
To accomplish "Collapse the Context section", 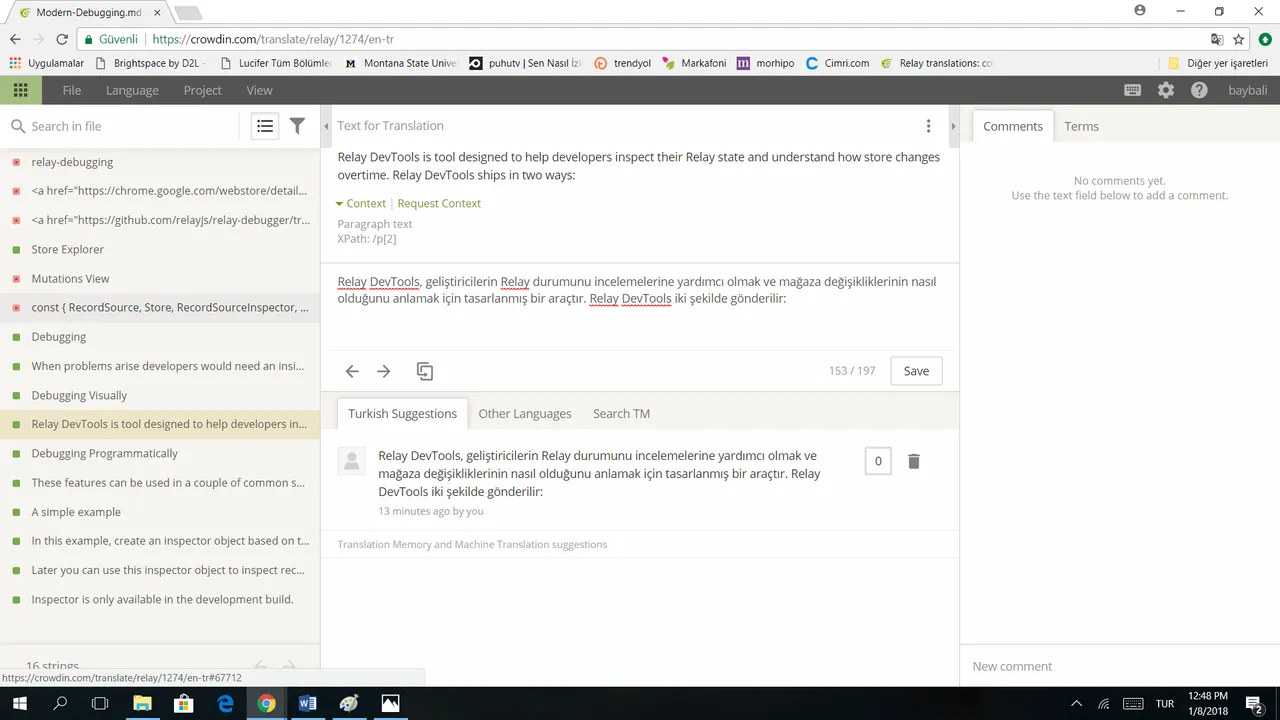I will (x=361, y=203).
